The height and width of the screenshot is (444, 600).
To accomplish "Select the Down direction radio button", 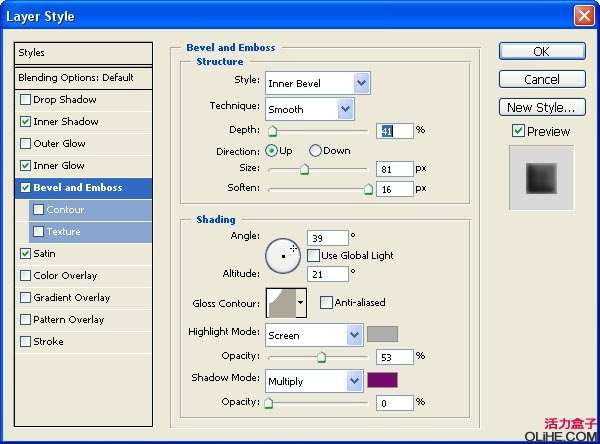I will point(315,151).
